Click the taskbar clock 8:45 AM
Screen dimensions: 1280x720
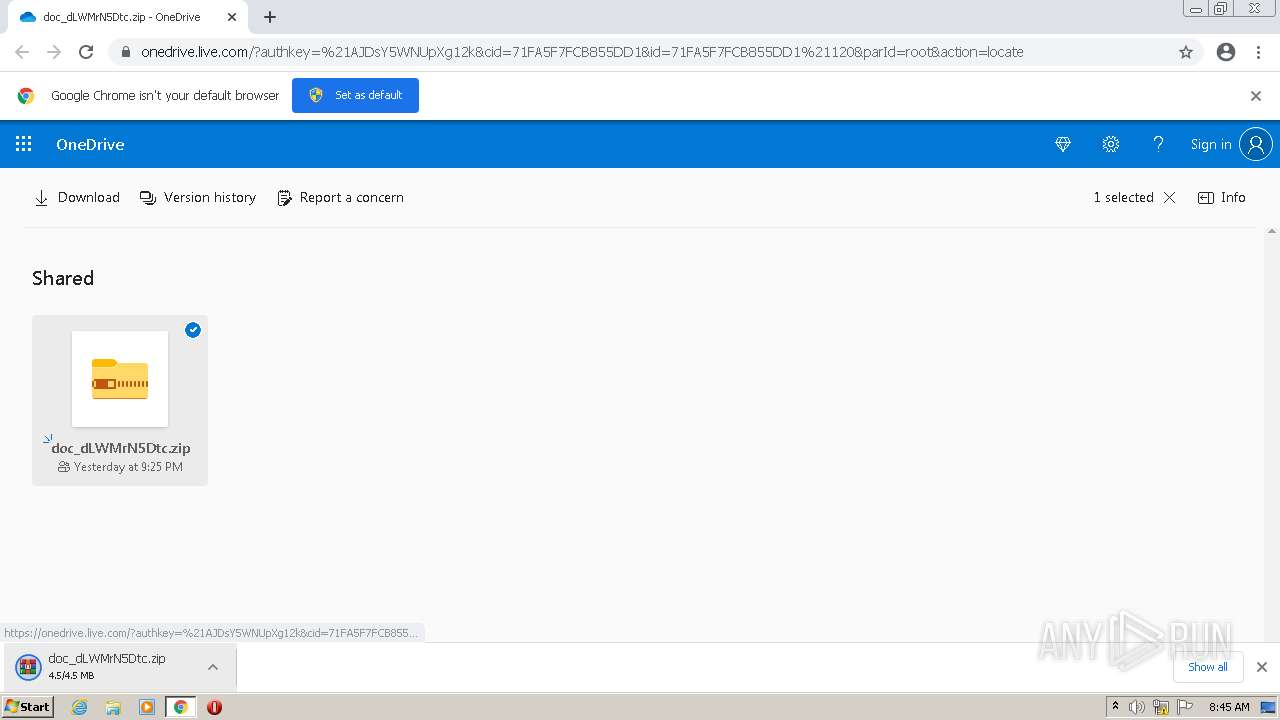[x=1229, y=707]
